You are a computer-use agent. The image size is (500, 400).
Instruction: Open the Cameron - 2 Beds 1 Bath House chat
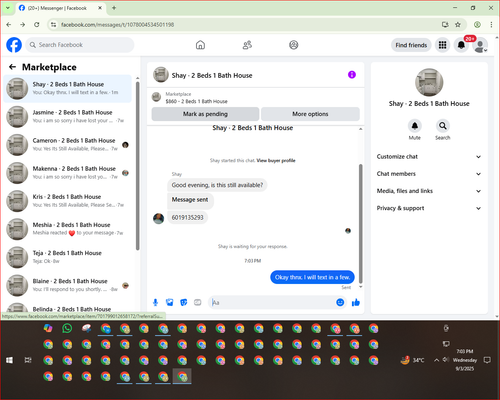[68, 144]
